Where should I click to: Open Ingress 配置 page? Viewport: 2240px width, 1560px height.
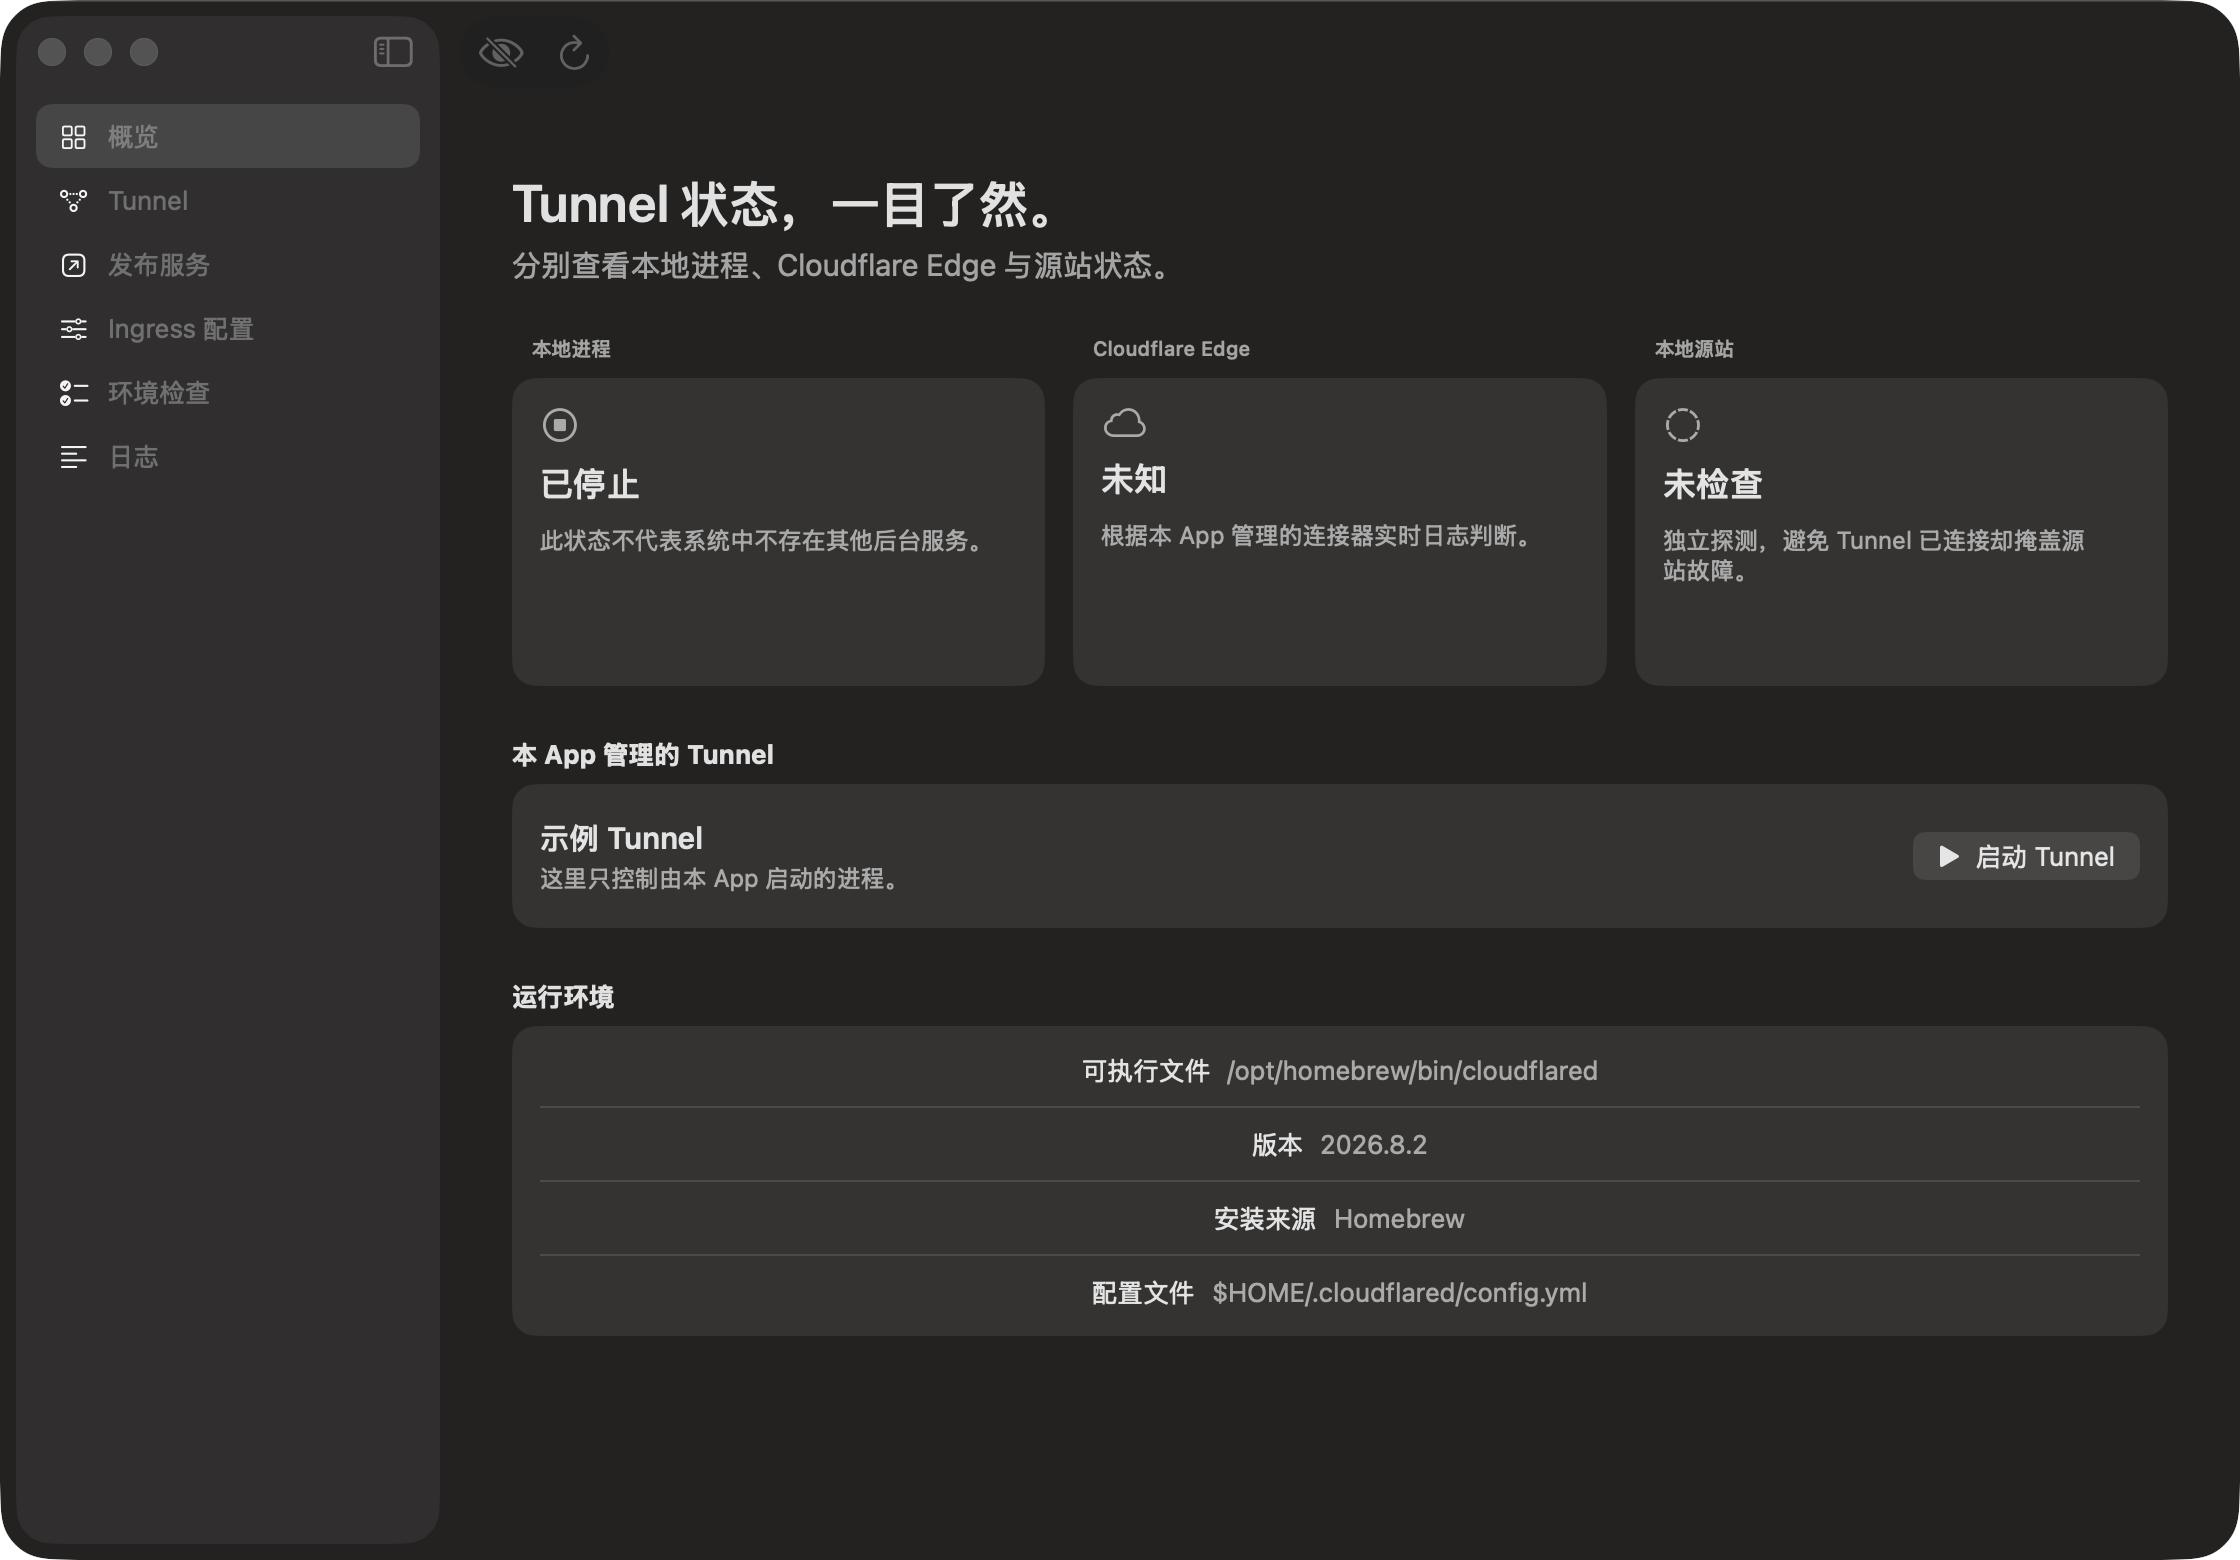(228, 328)
